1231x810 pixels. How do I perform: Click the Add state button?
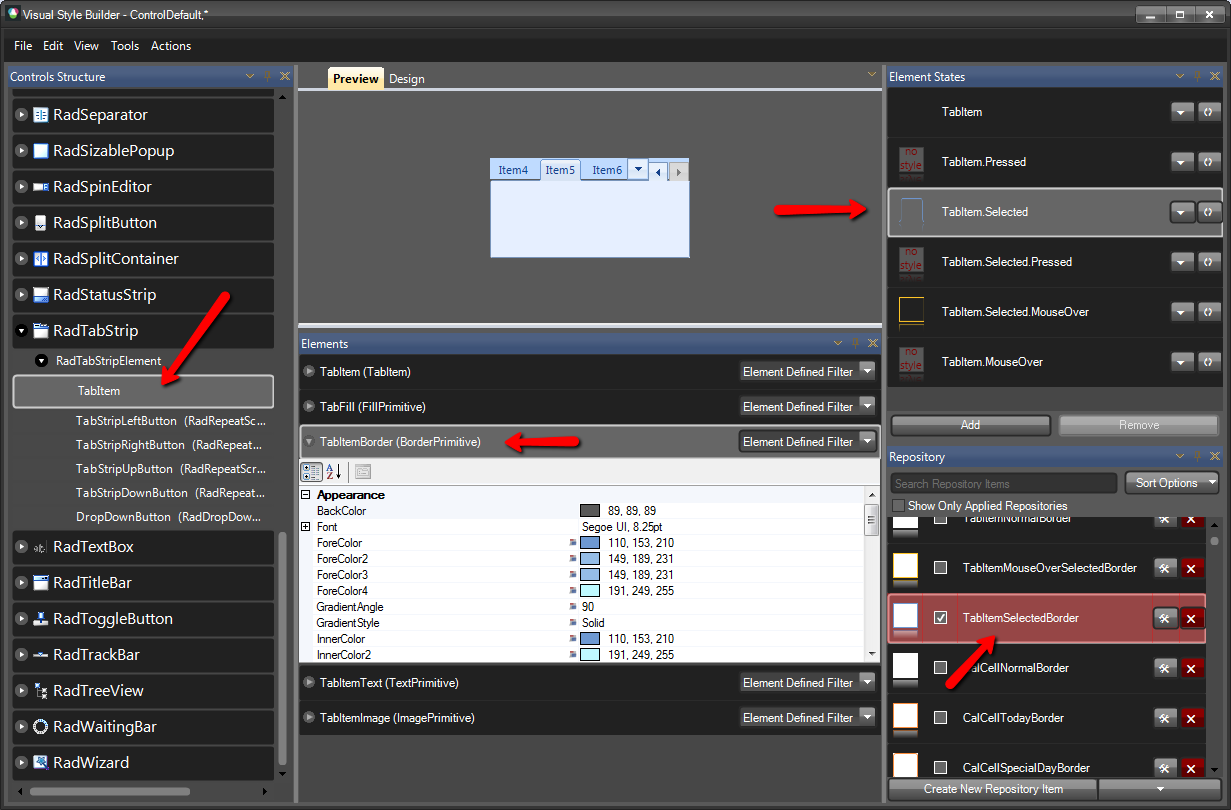(970, 425)
